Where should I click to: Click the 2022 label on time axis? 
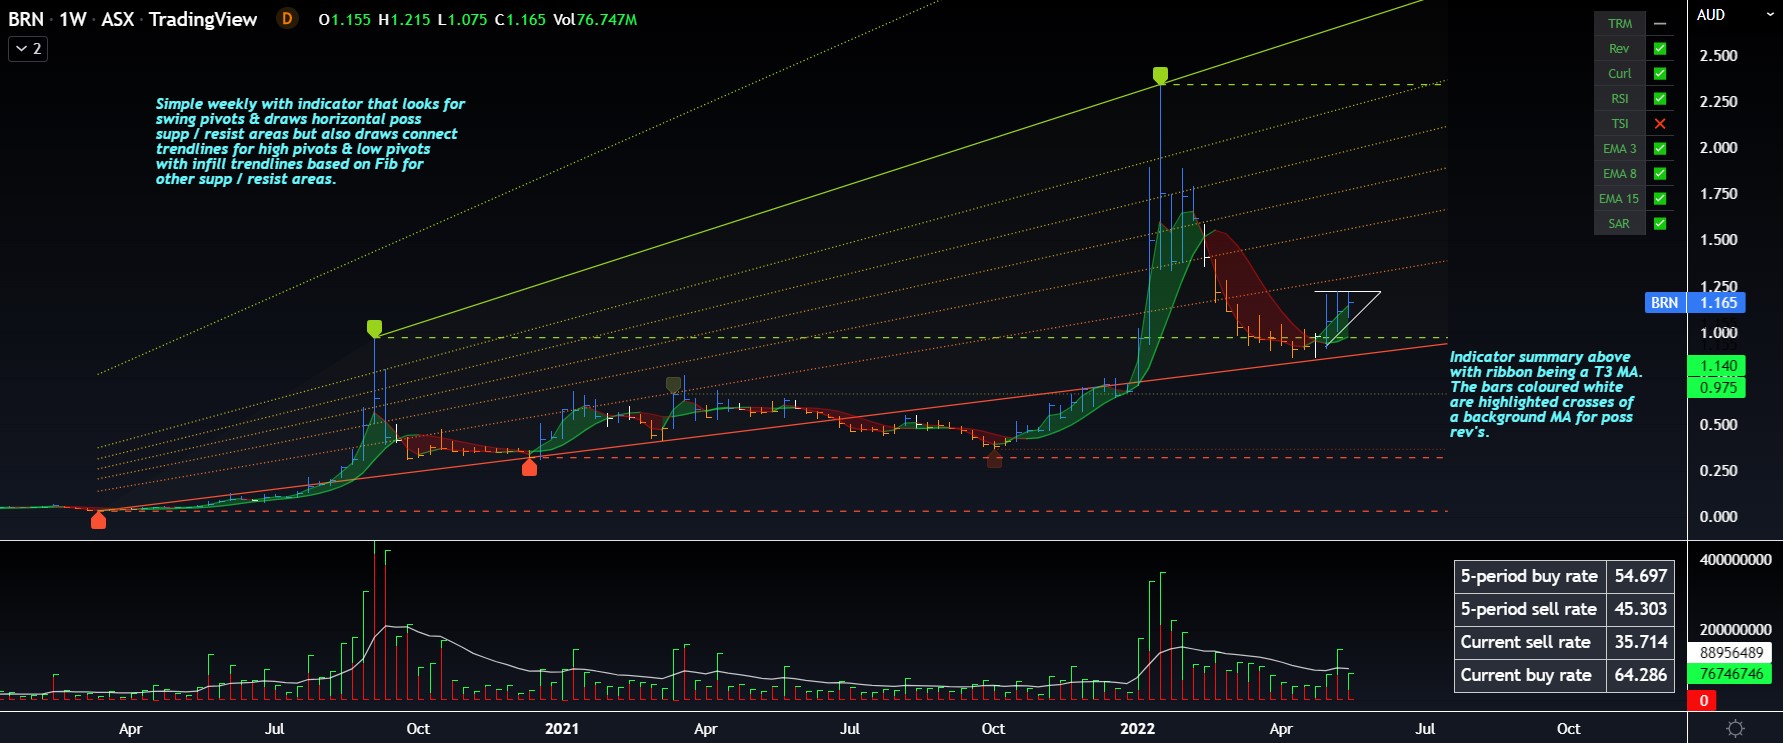pyautogui.click(x=1137, y=729)
